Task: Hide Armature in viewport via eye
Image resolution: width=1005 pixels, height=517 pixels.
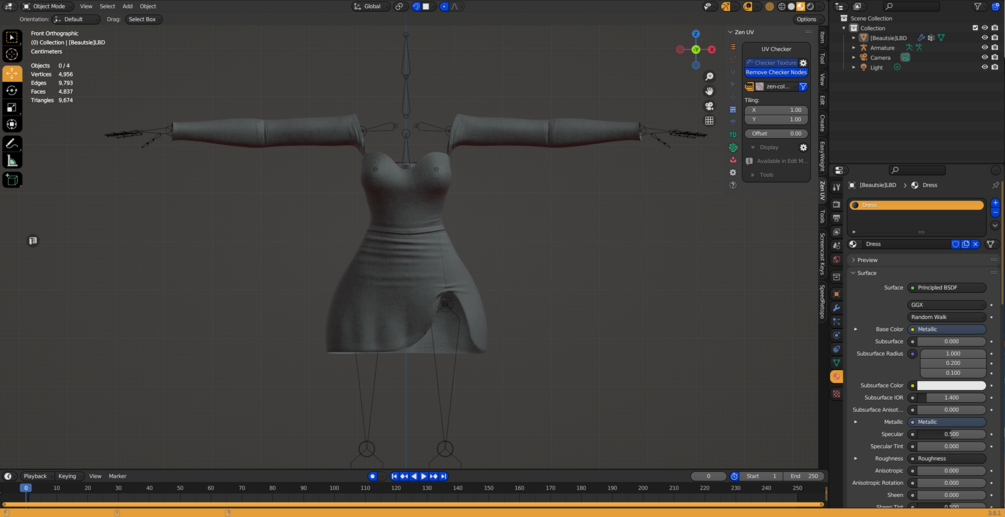Action: pos(984,47)
